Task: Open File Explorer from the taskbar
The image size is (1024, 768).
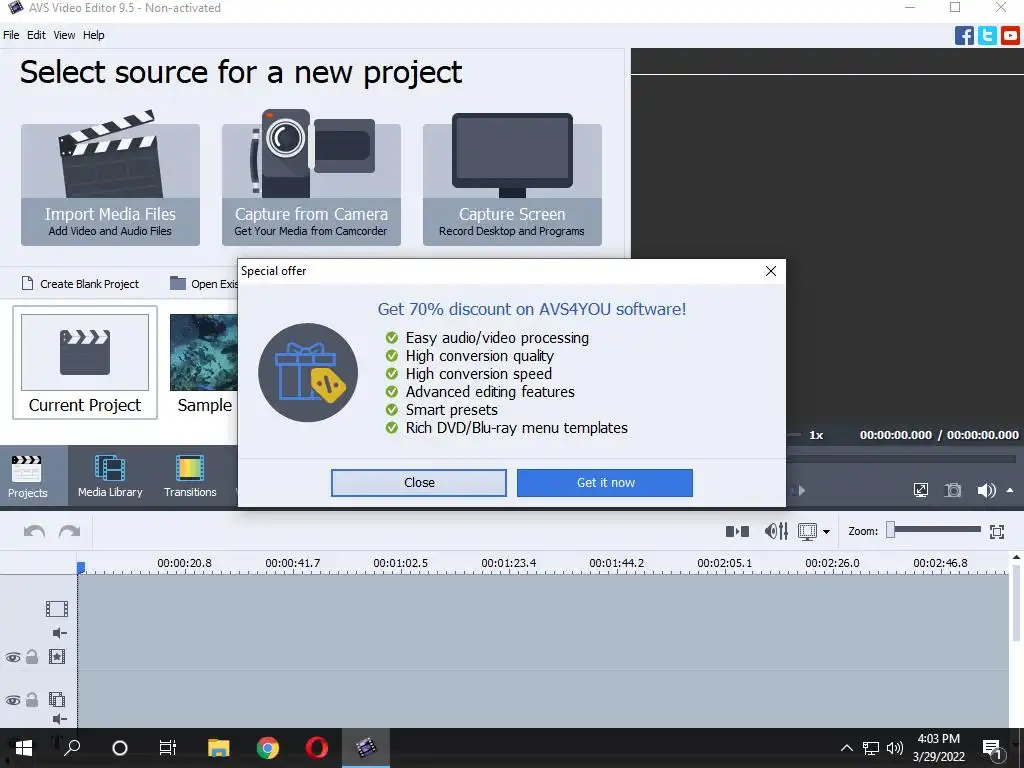Action: tap(219, 748)
